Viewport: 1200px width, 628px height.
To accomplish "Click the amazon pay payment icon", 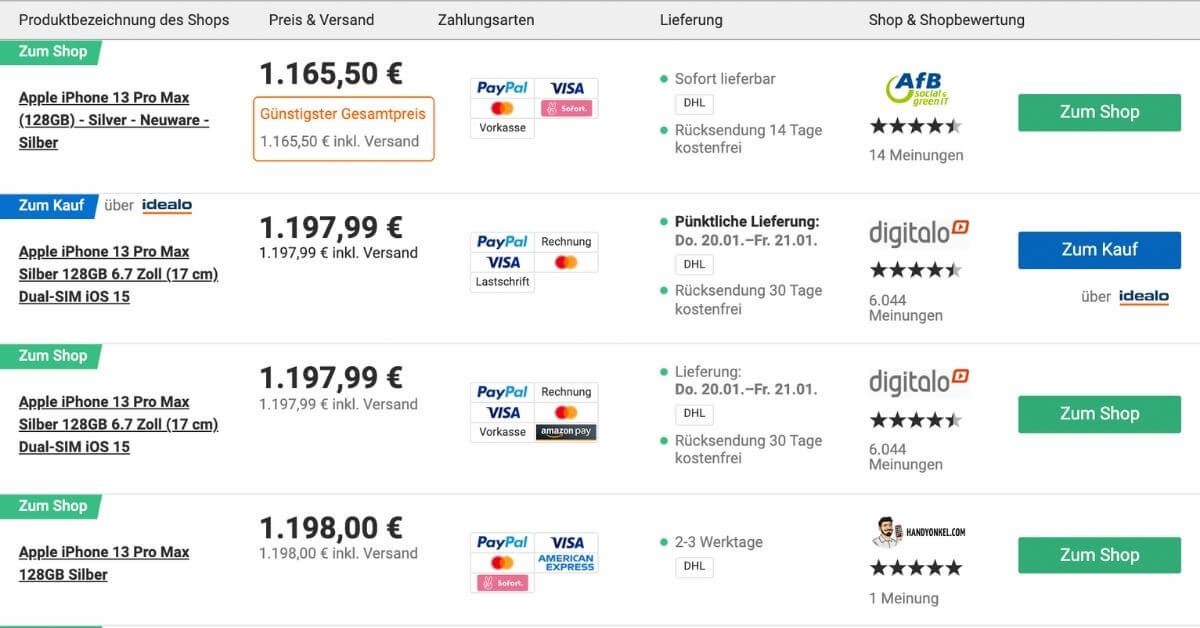I will (x=566, y=432).
